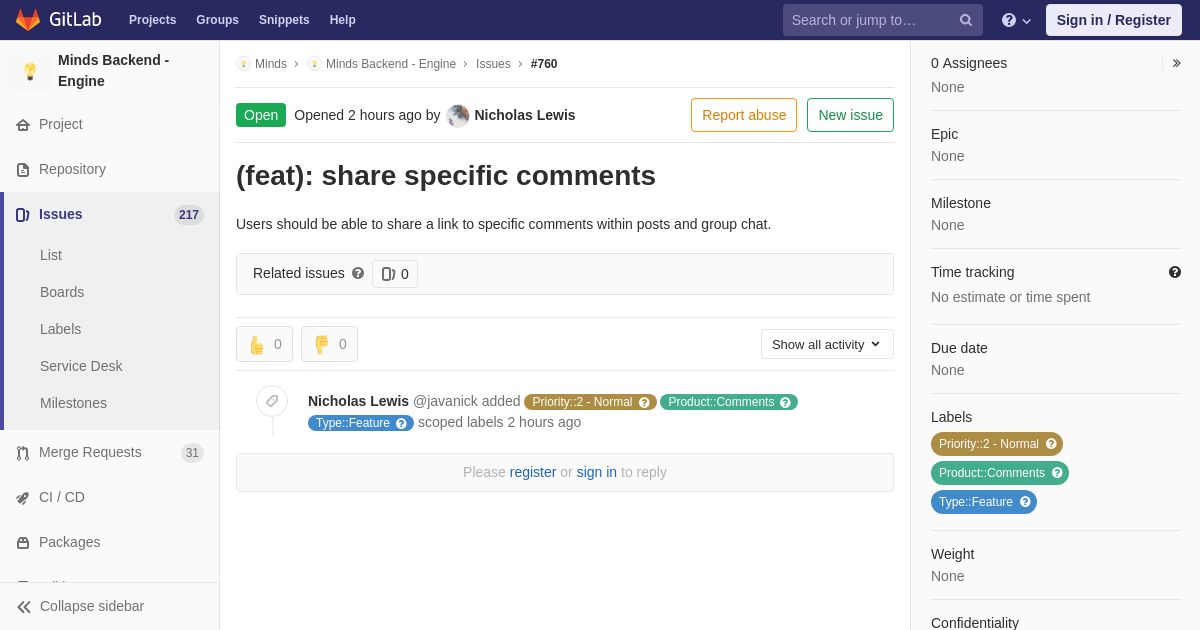Viewport: 1200px width, 630px height.
Task: Open the Groups menu
Action: pos(217,20)
